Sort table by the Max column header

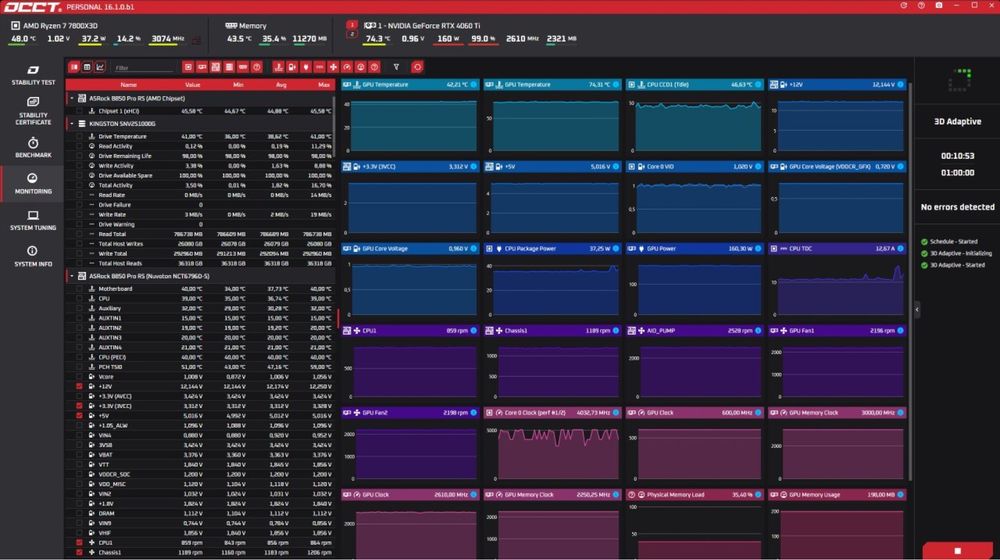pos(324,85)
